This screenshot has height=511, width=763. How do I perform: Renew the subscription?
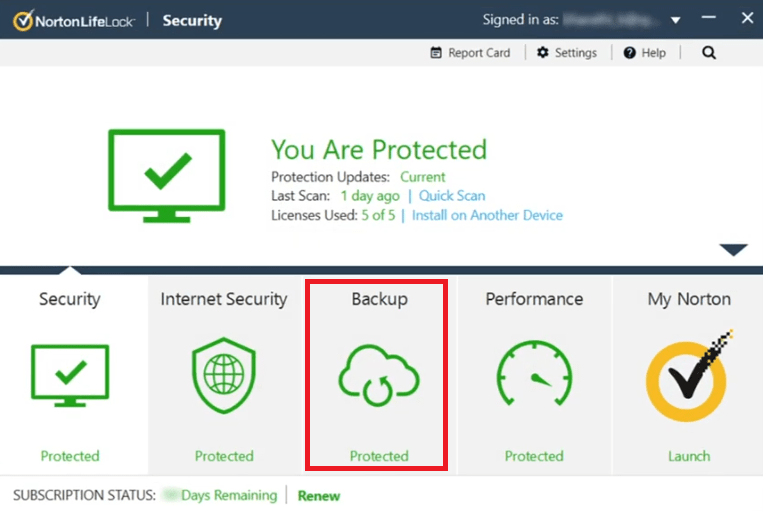click(319, 496)
